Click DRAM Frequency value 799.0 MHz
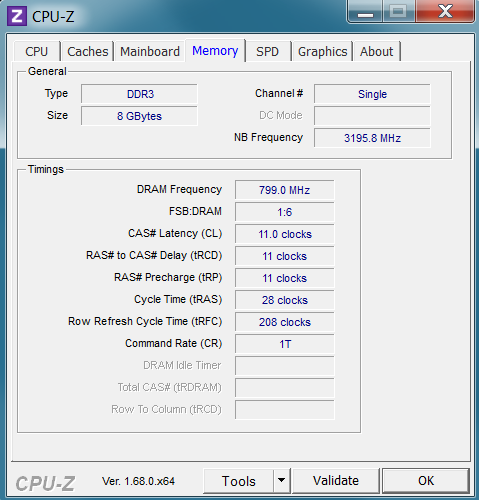 285,190
